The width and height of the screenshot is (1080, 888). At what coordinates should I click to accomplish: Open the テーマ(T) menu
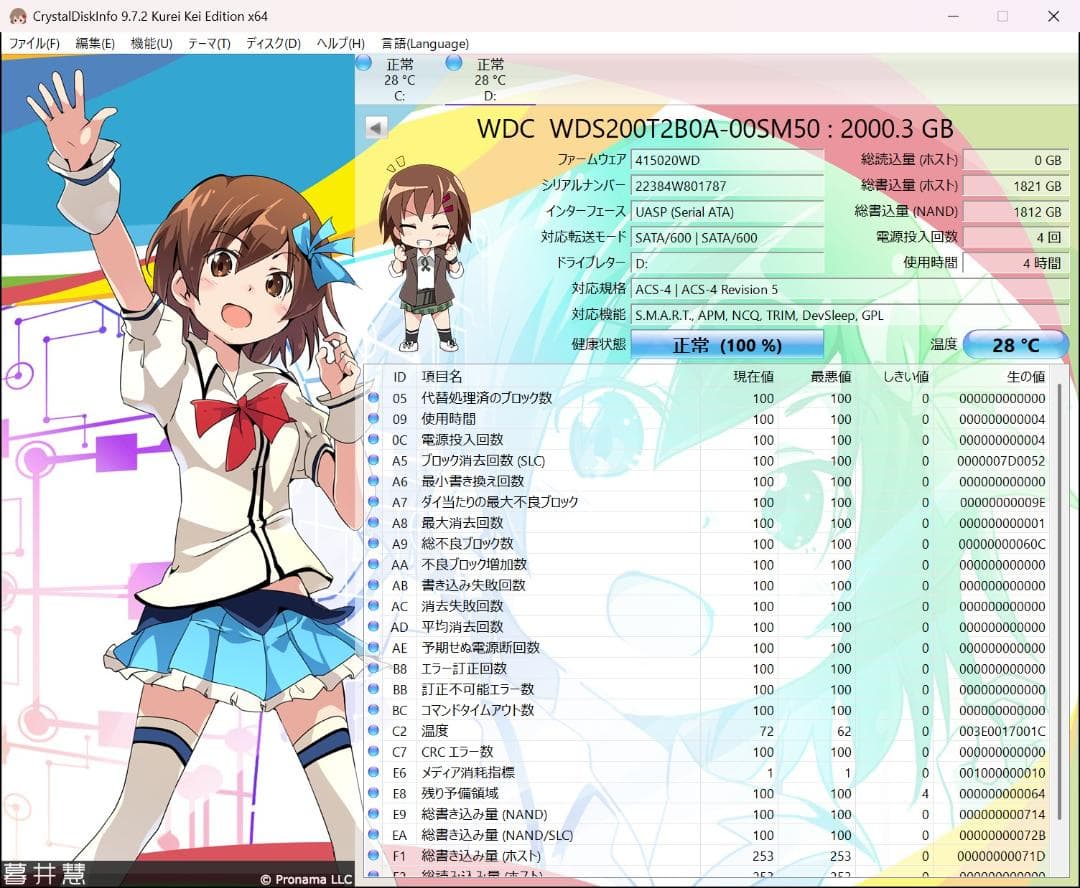pos(209,43)
